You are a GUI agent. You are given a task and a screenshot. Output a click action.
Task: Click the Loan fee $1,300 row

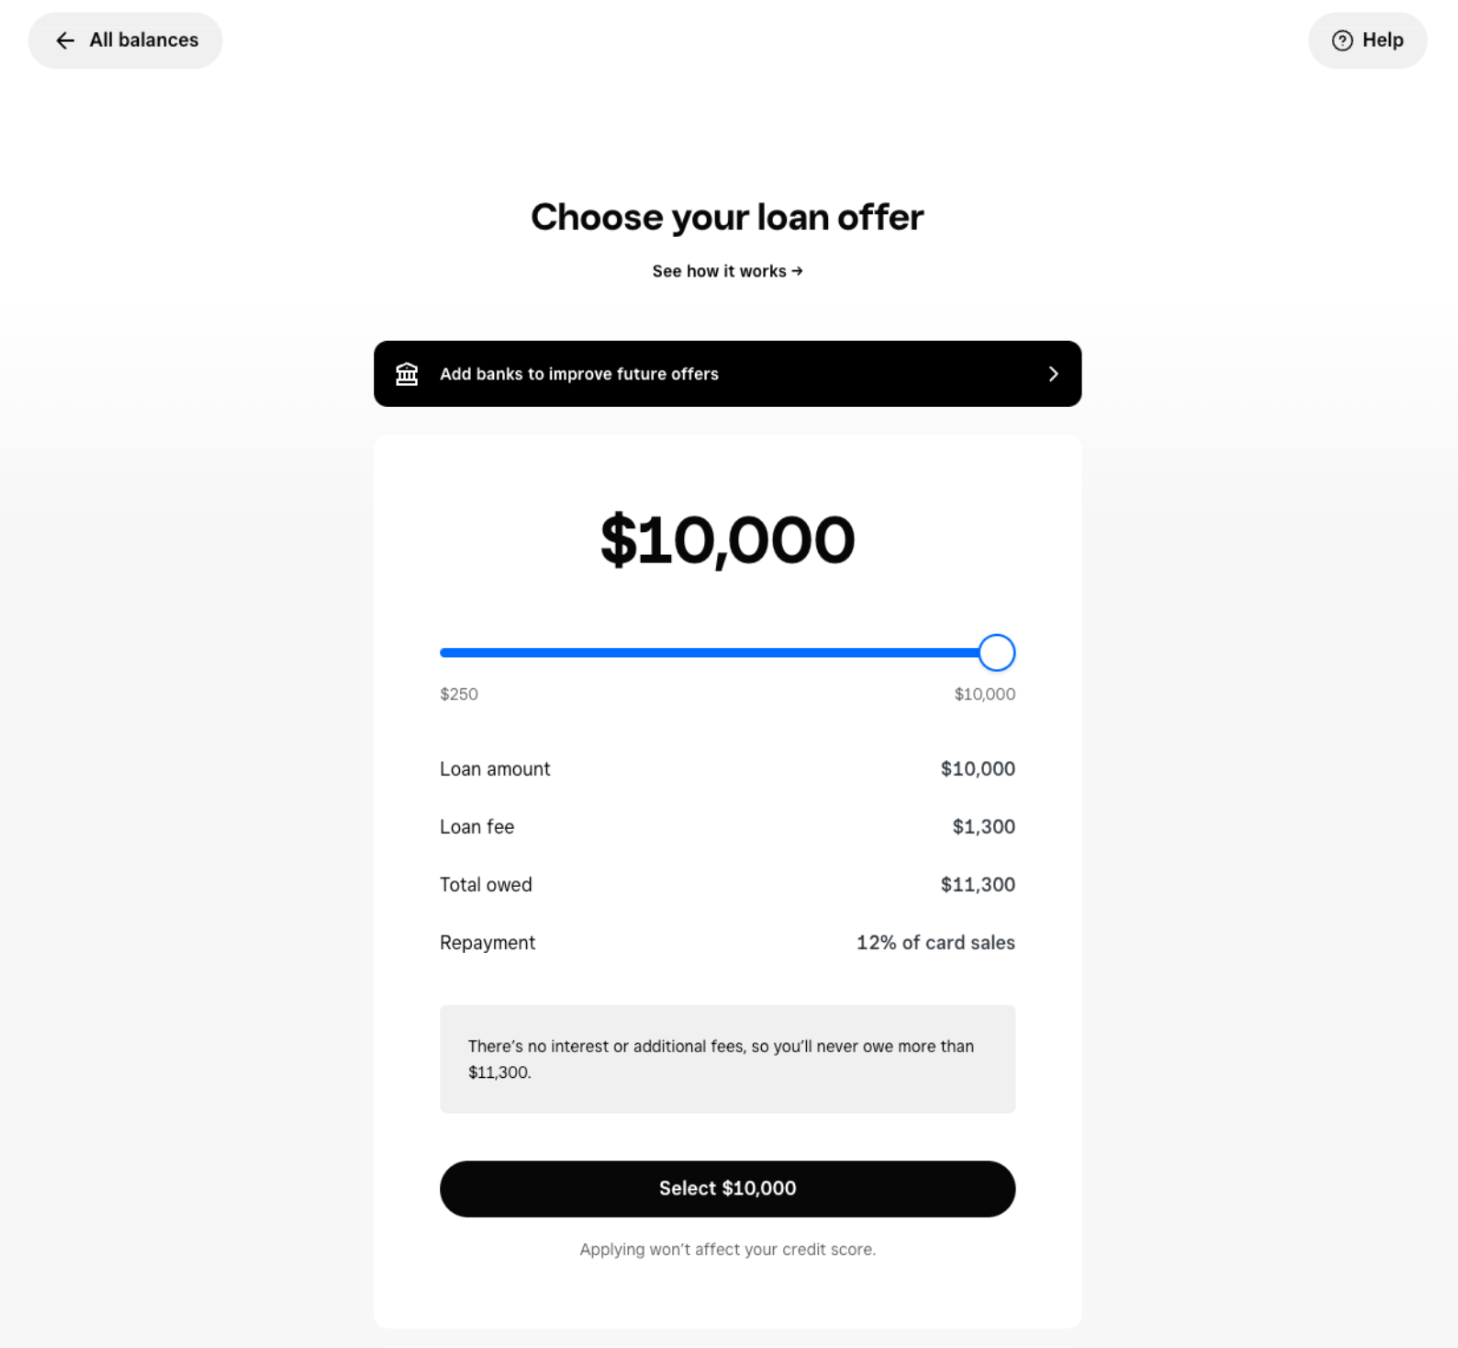[727, 827]
